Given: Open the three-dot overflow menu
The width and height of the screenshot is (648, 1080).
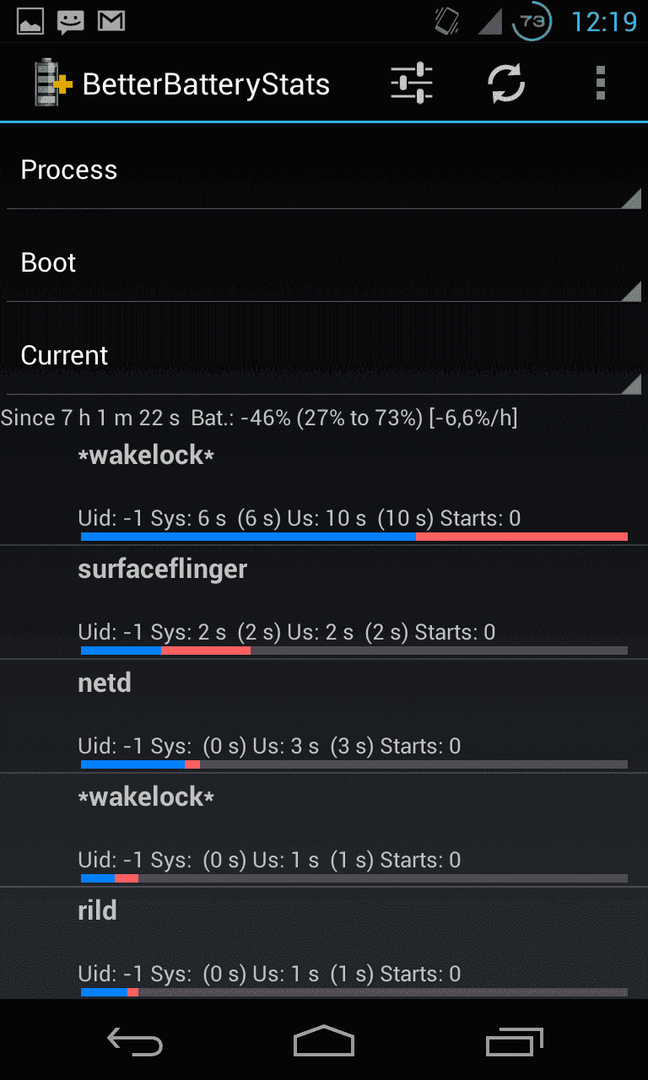Looking at the screenshot, I should [600, 84].
